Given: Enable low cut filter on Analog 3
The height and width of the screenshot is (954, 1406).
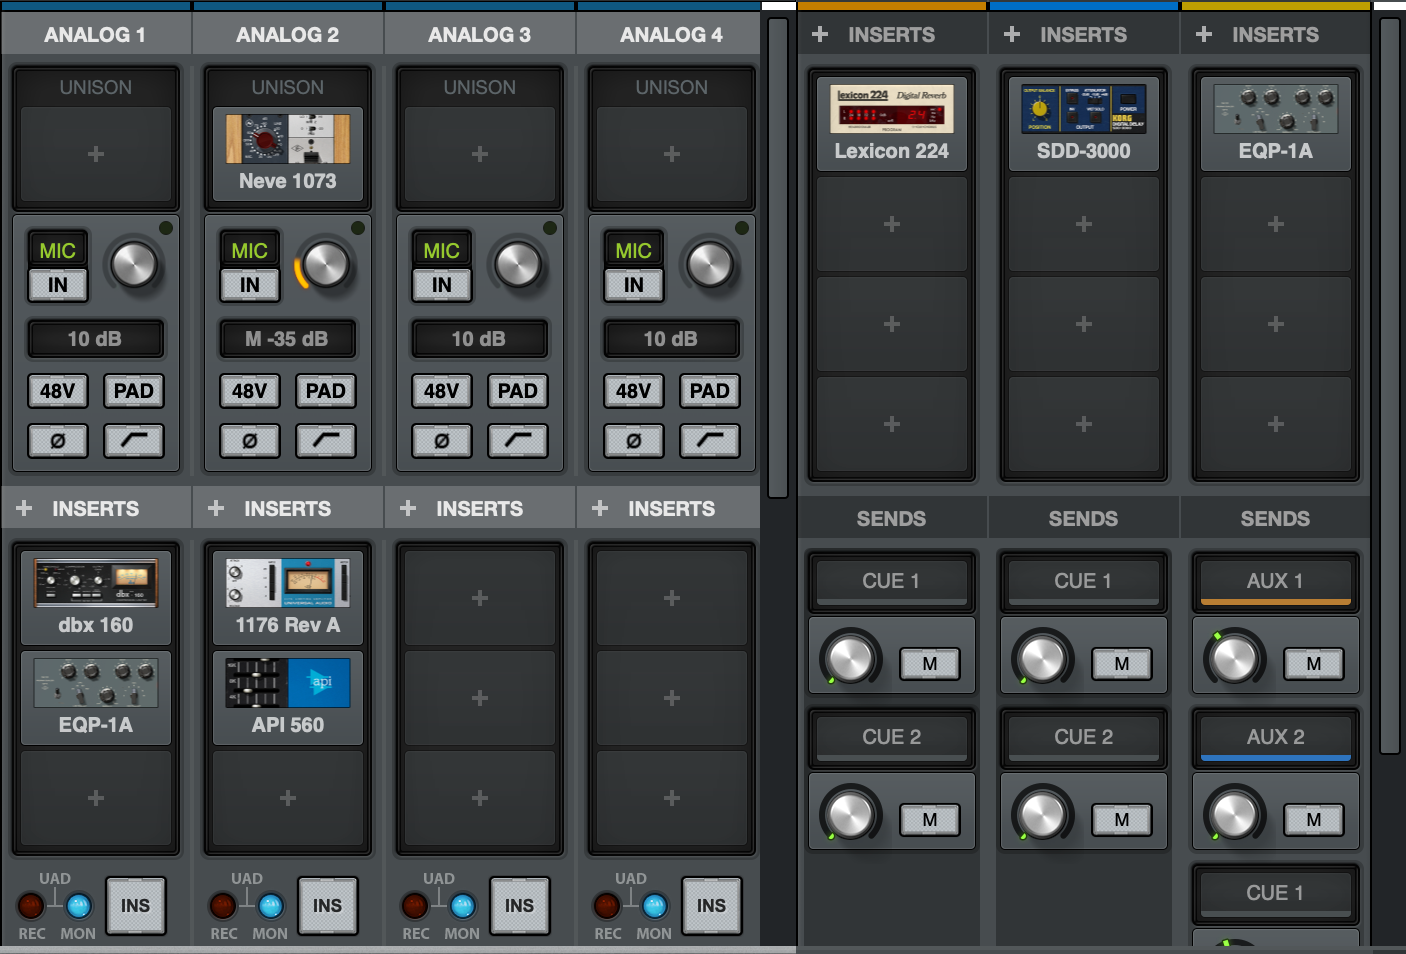Looking at the screenshot, I should 518,440.
